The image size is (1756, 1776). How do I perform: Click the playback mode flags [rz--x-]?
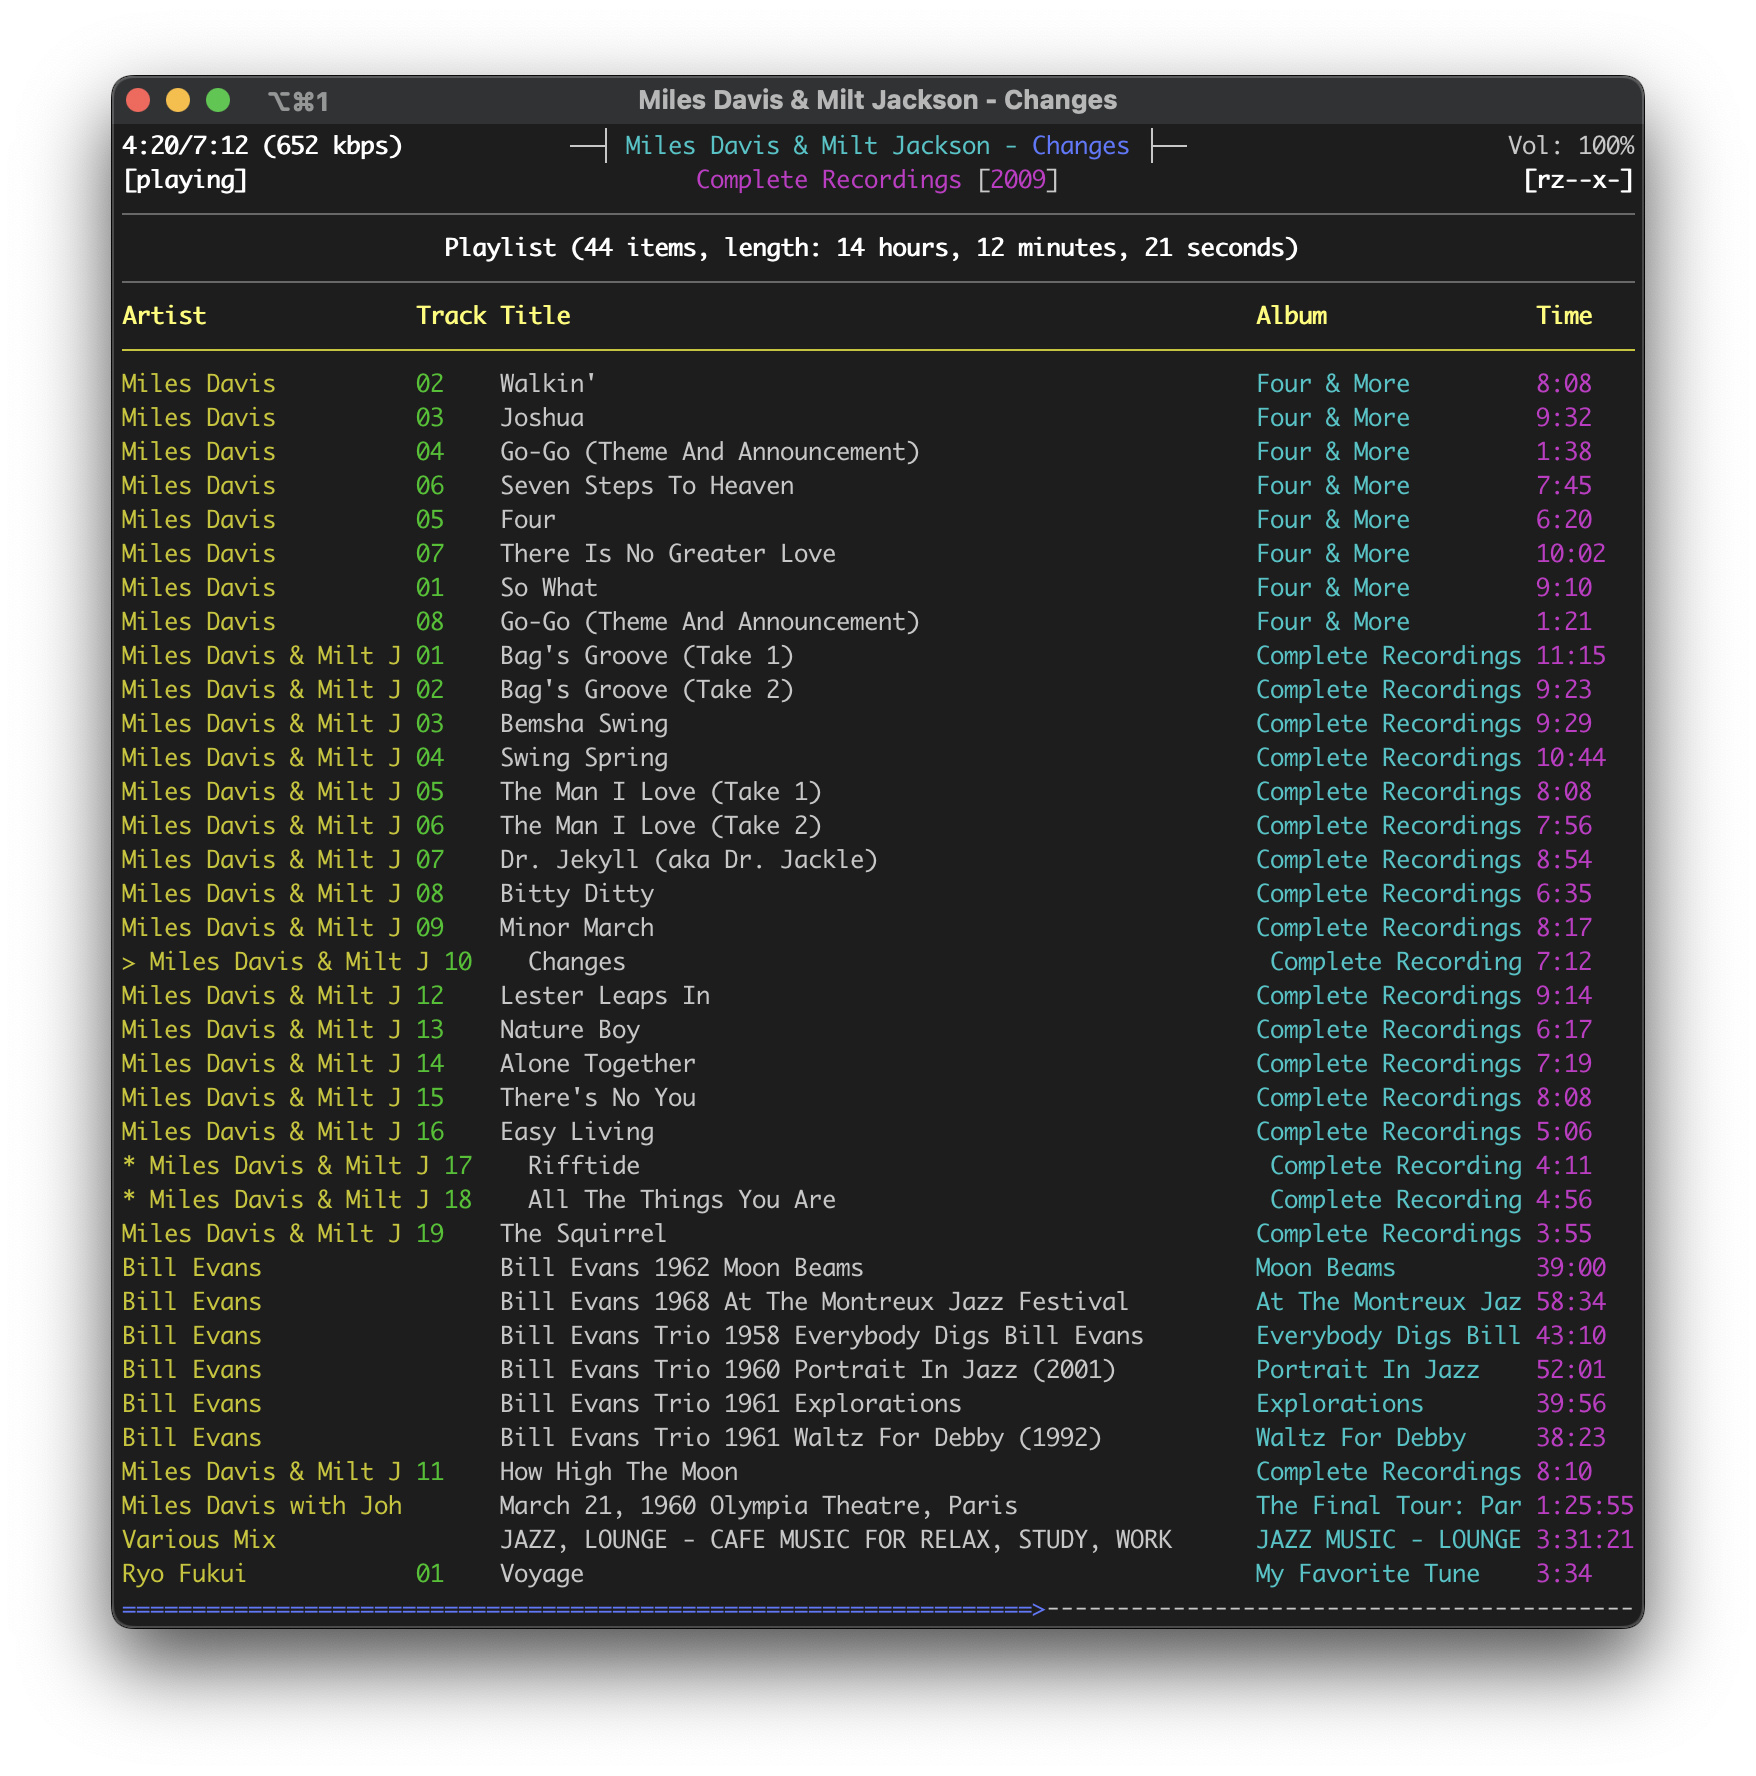click(1578, 181)
